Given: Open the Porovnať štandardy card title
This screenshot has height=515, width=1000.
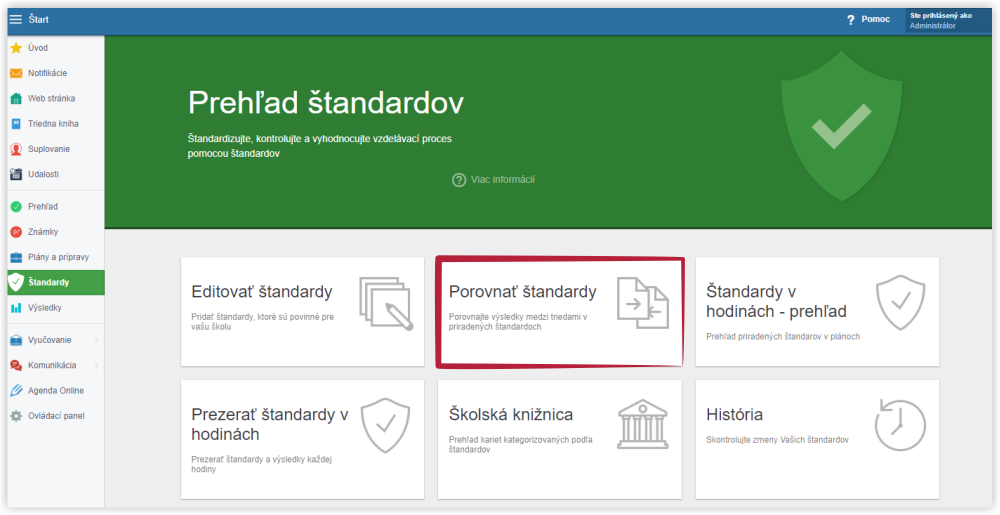Looking at the screenshot, I should coord(522,292).
